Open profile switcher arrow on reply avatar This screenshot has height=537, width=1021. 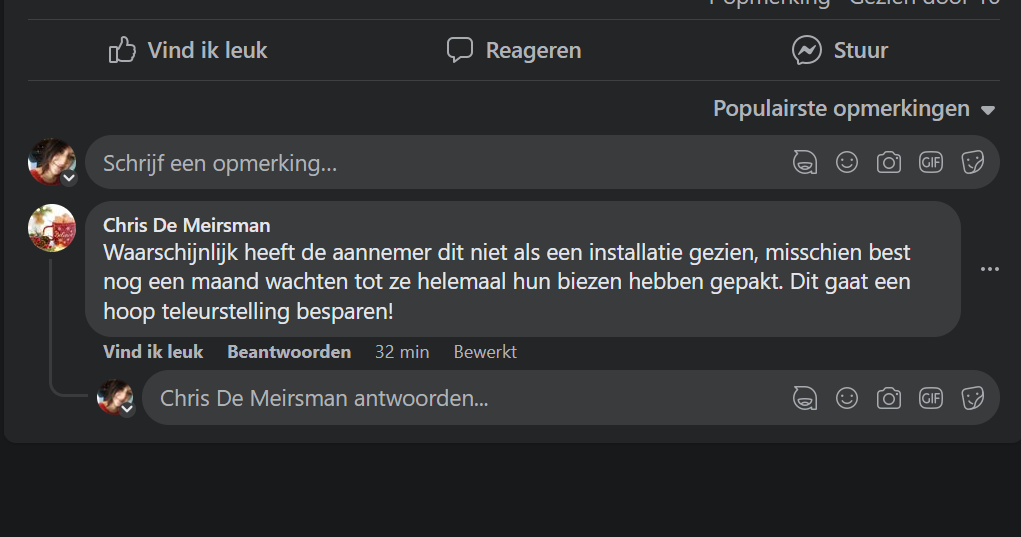pos(127,408)
